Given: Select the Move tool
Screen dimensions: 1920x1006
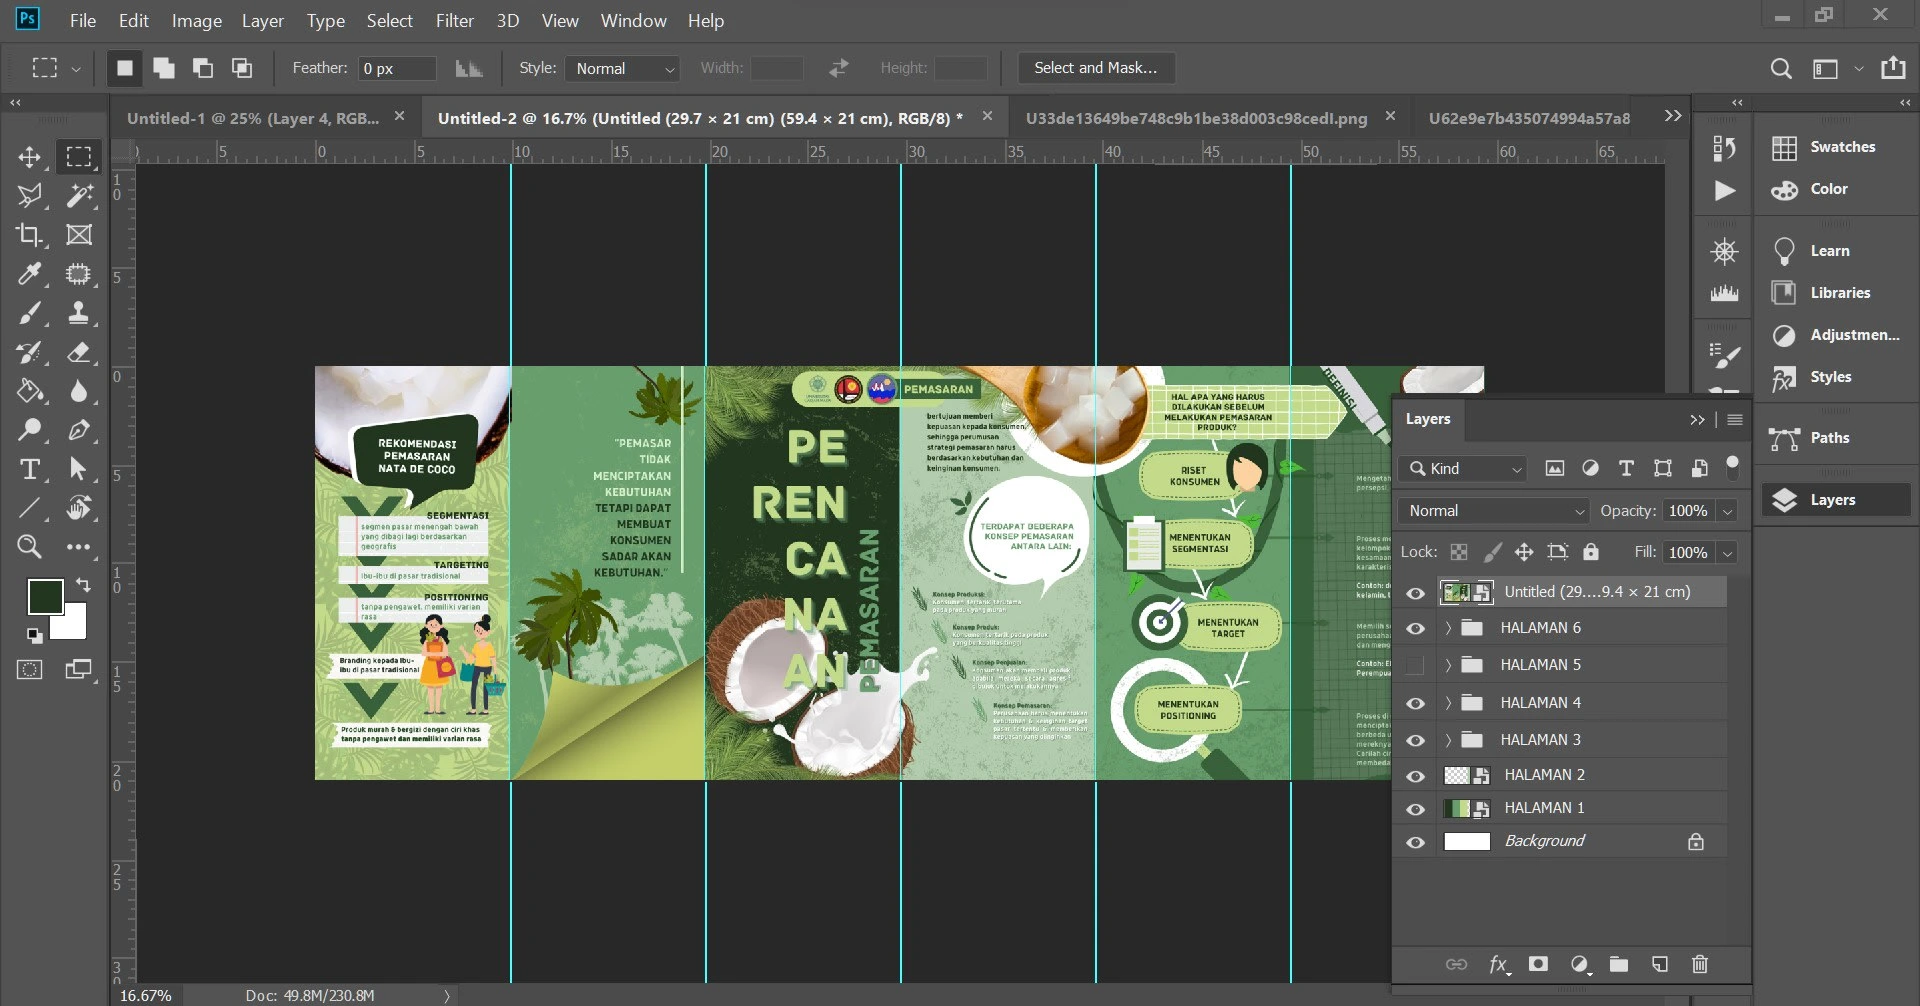Looking at the screenshot, I should tap(29, 157).
